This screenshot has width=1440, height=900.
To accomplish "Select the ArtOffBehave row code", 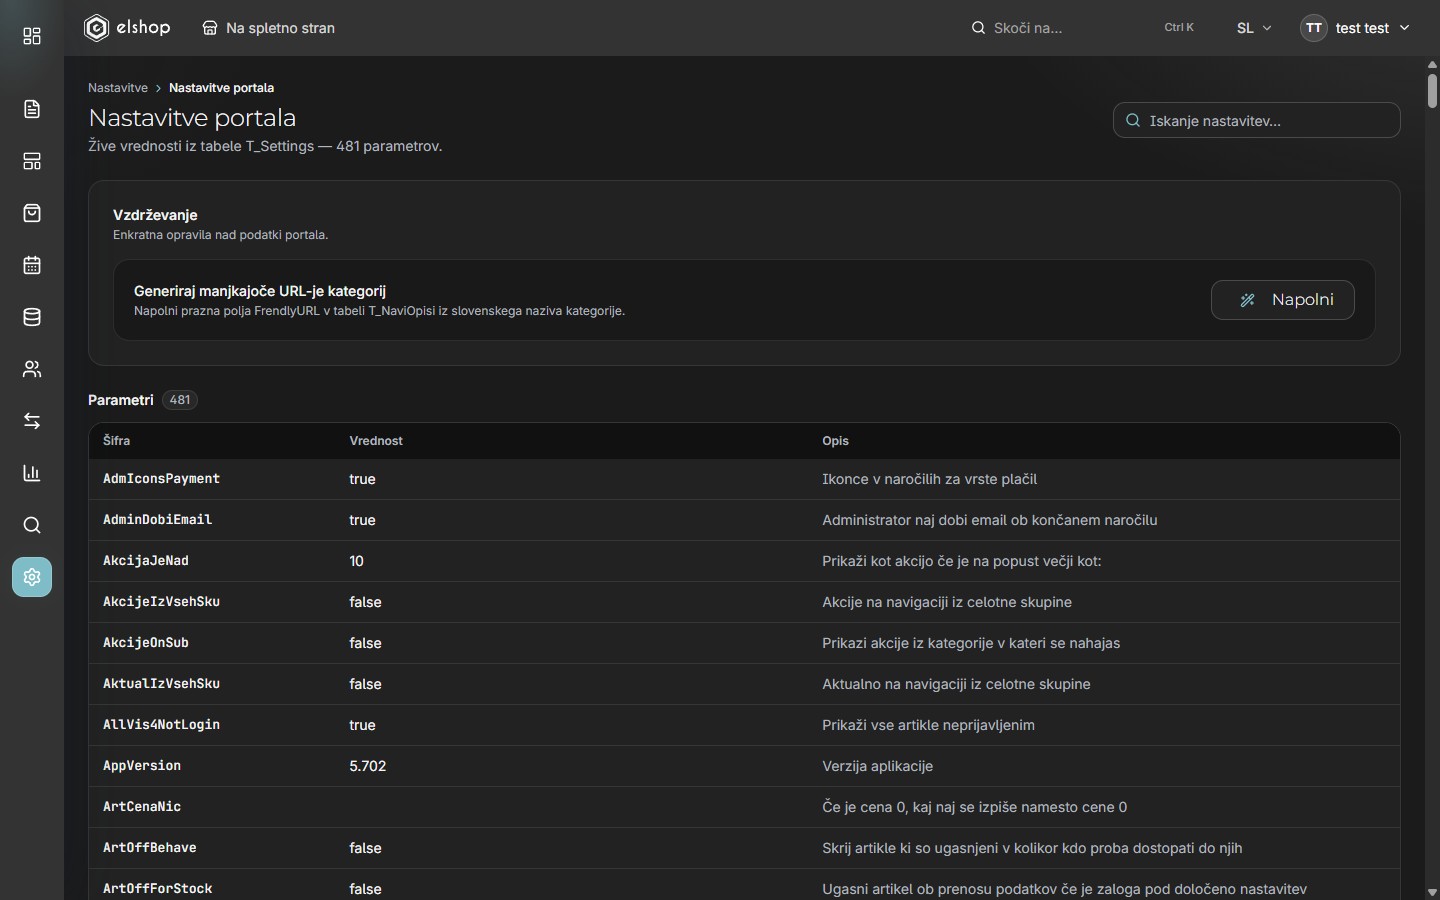I will tap(150, 848).
